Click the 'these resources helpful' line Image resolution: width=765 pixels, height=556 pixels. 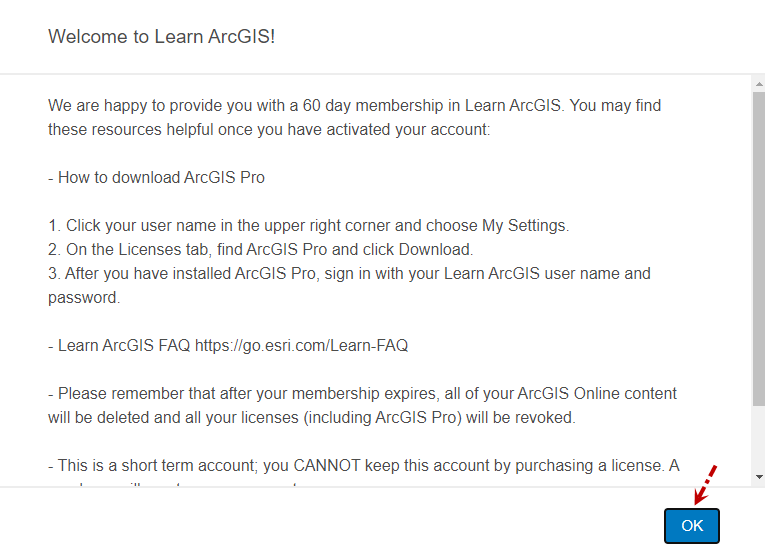click(x=268, y=130)
